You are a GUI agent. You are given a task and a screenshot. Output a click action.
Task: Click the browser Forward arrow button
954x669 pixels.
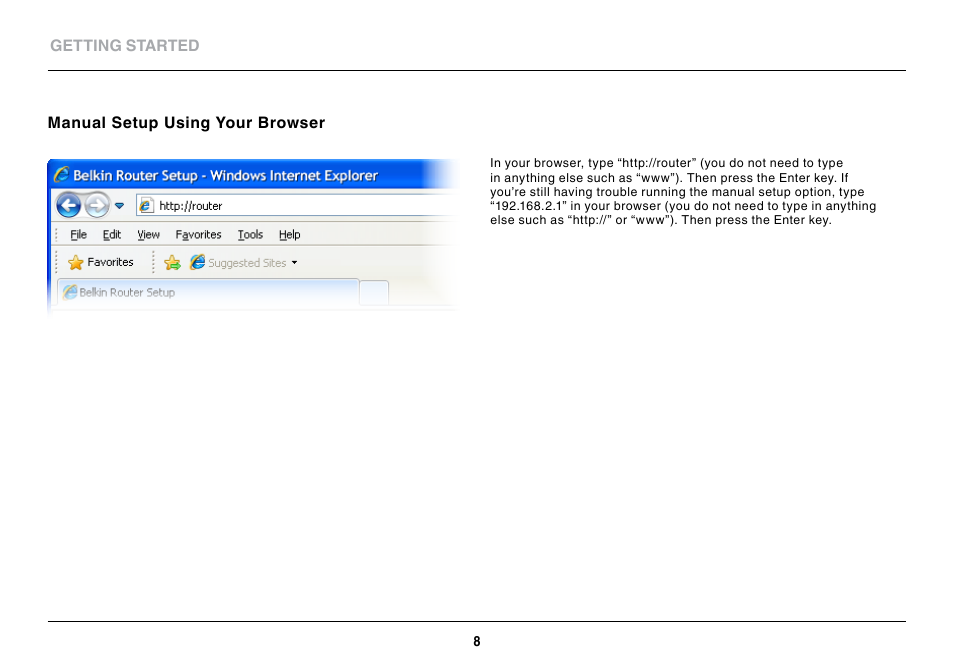pos(97,206)
